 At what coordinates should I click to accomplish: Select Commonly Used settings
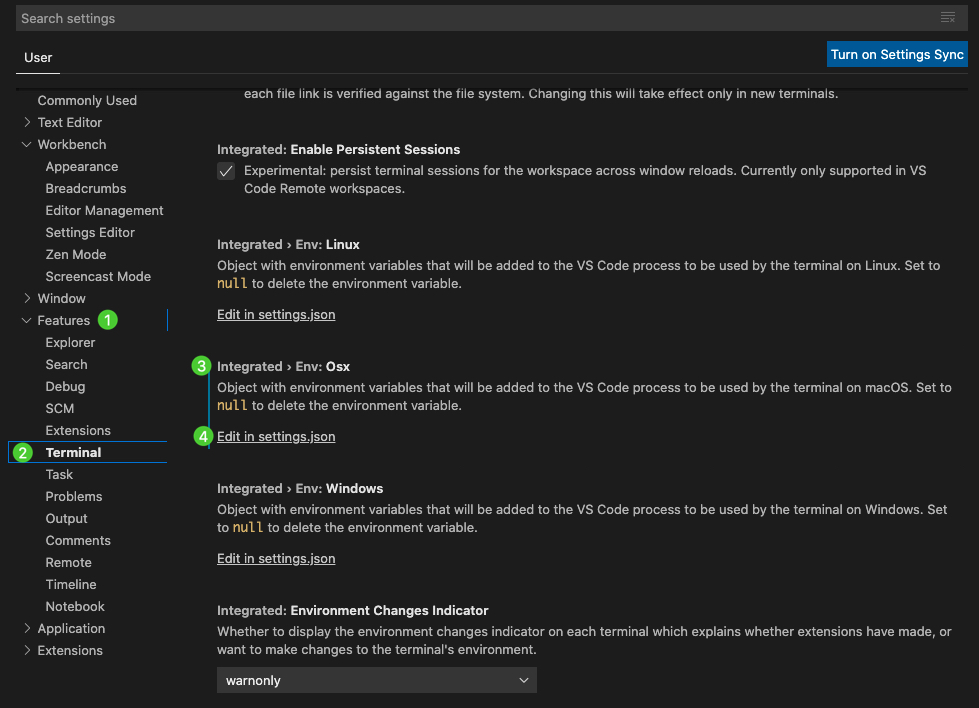(x=87, y=101)
